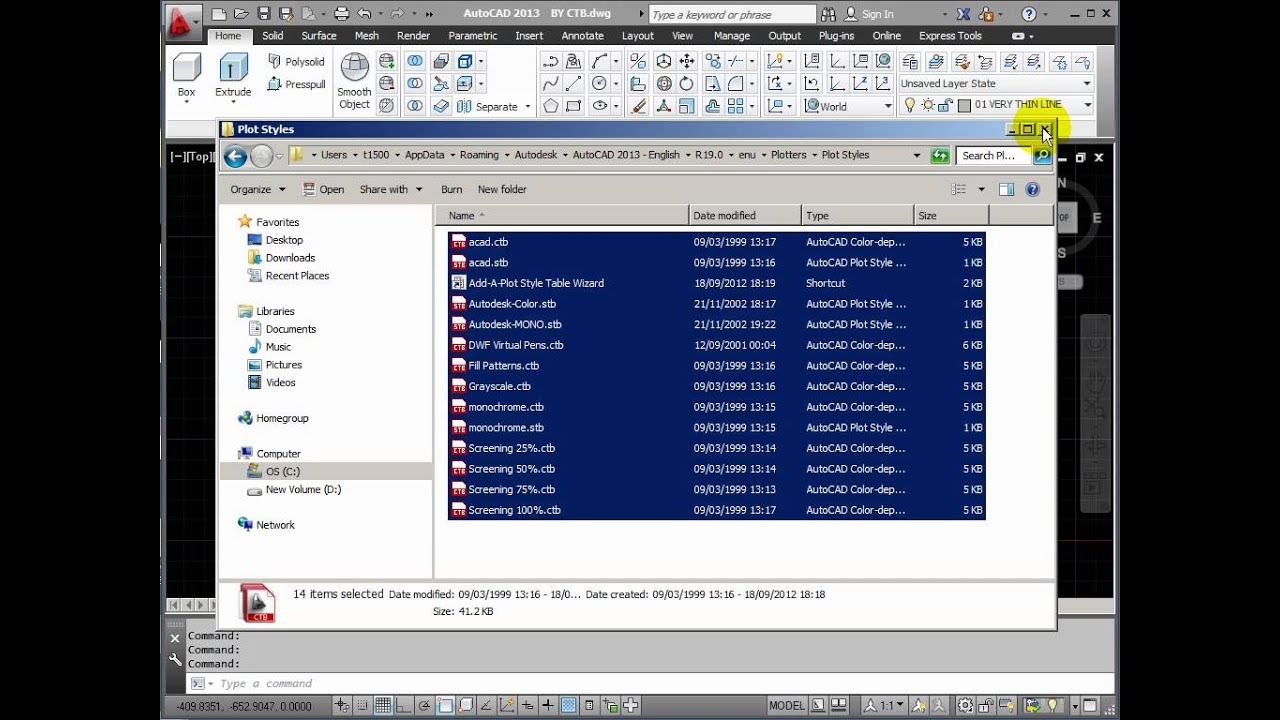The width and height of the screenshot is (1280, 720).
Task: Click the Open file icon in quick access toolbar
Action: [243, 14]
